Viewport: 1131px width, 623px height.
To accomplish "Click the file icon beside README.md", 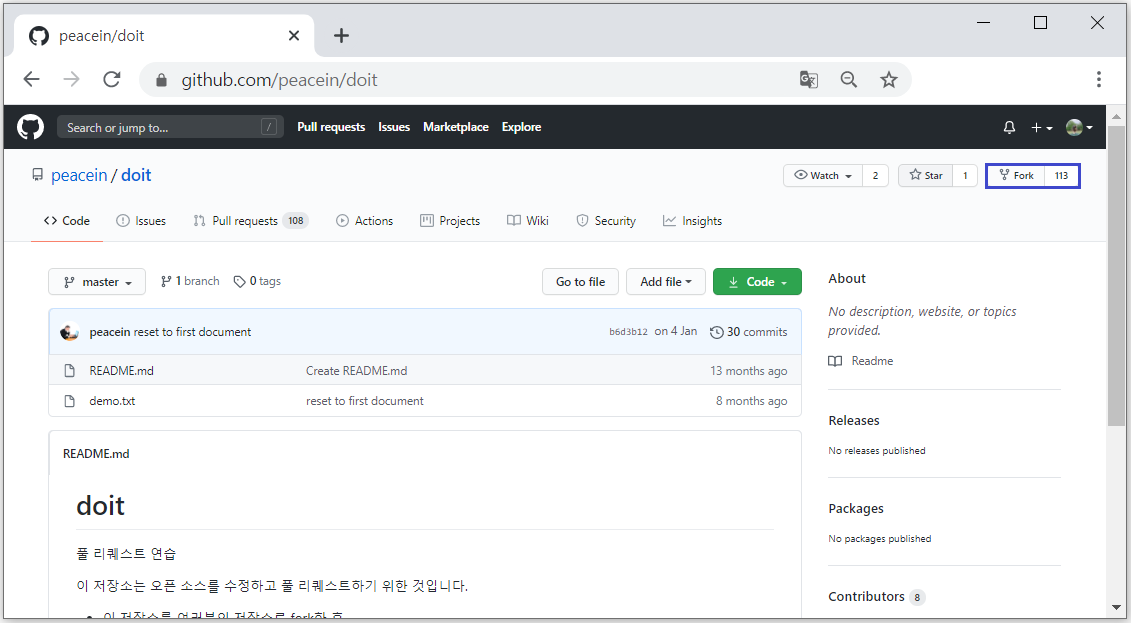I will coord(70,371).
